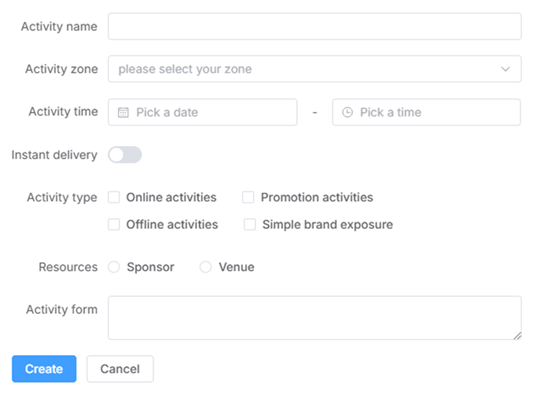Choose the Venue radio option
The width and height of the screenshot is (554, 402).
coord(206,267)
